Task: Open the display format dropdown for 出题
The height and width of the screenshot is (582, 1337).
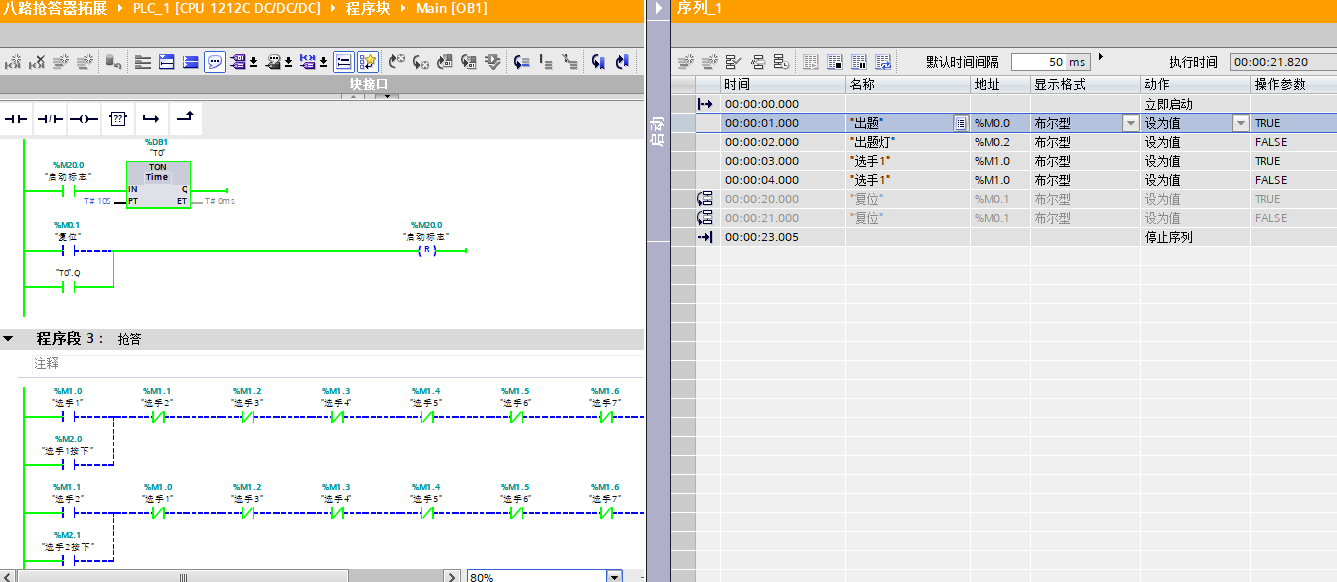Action: click(x=1131, y=123)
